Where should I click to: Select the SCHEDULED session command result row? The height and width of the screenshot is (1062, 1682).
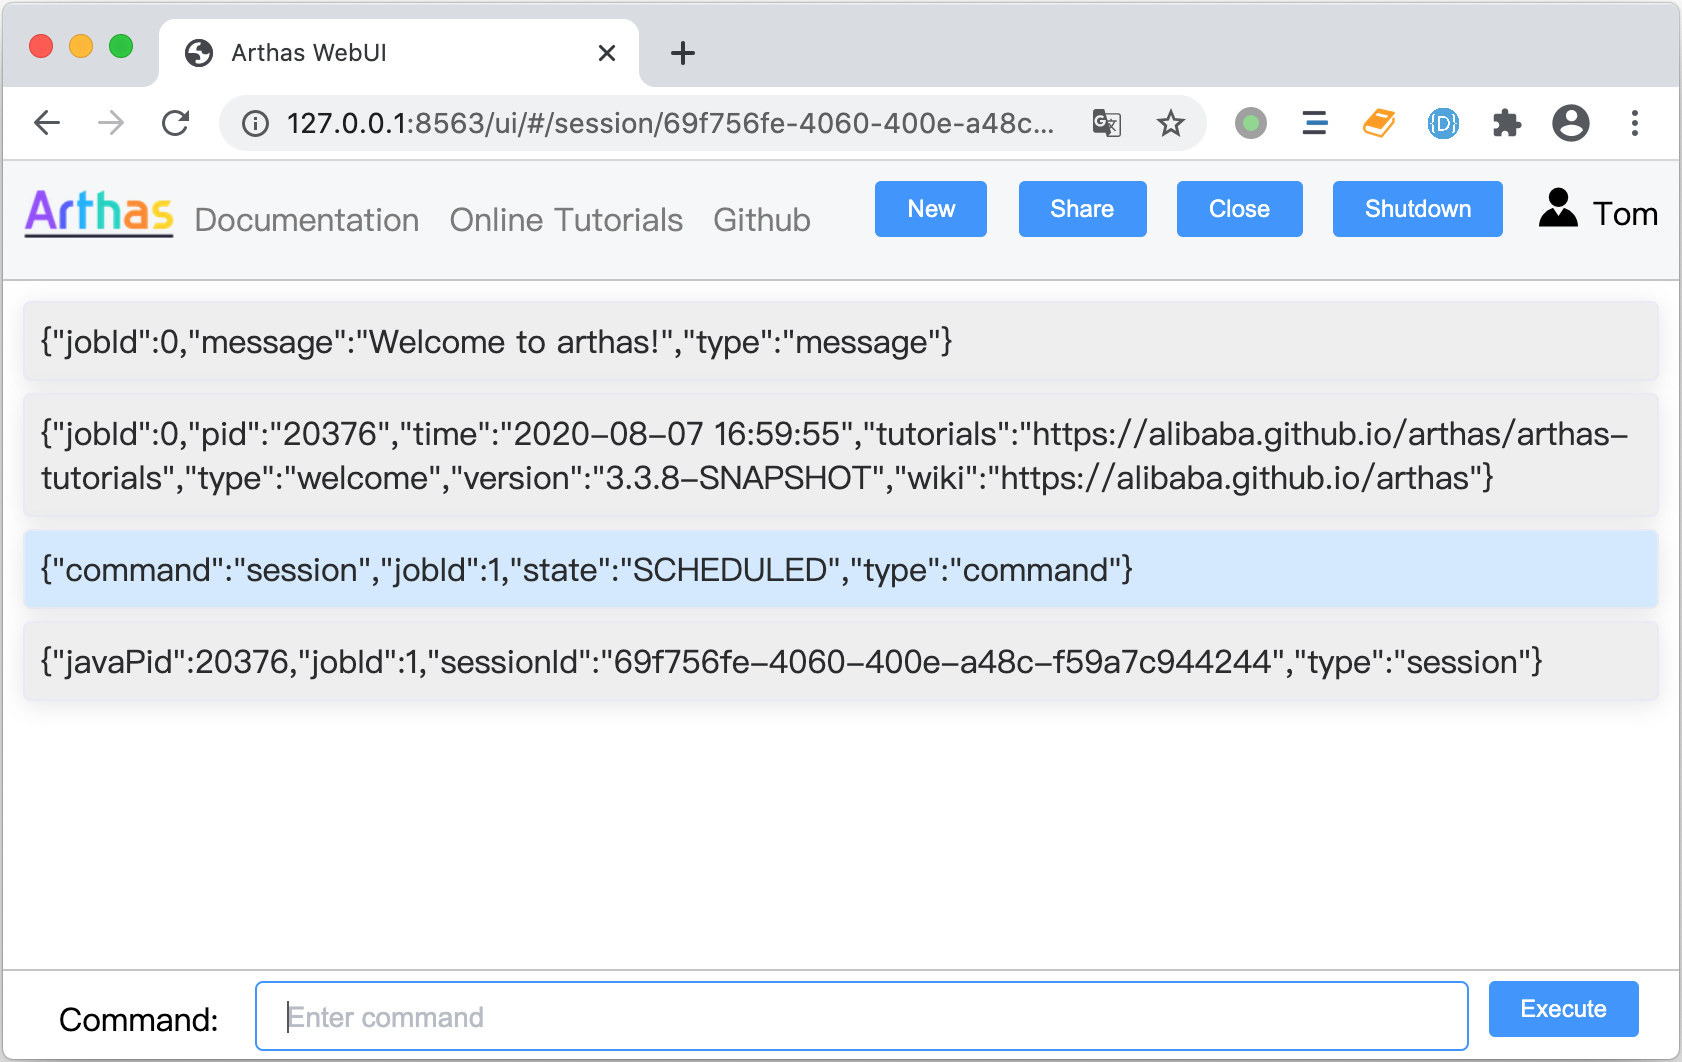point(840,570)
